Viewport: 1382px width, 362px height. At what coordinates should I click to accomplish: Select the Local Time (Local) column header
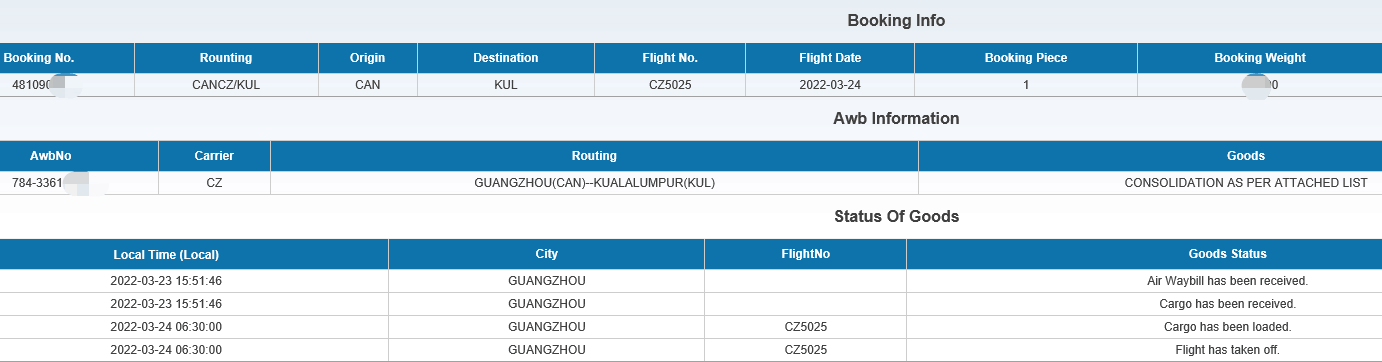166,254
